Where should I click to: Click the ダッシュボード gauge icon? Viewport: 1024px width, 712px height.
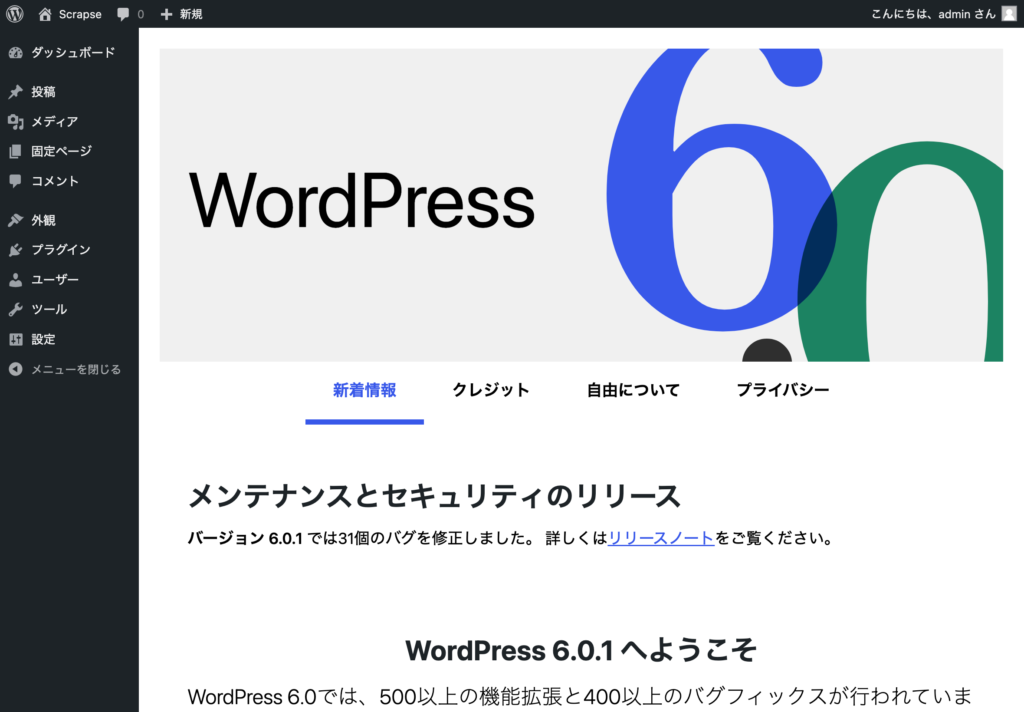coord(16,53)
